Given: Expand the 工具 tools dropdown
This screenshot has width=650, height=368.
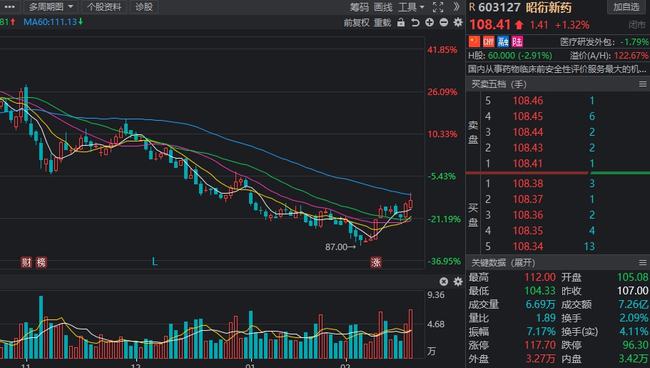Looking at the screenshot, I should pyautogui.click(x=411, y=7).
